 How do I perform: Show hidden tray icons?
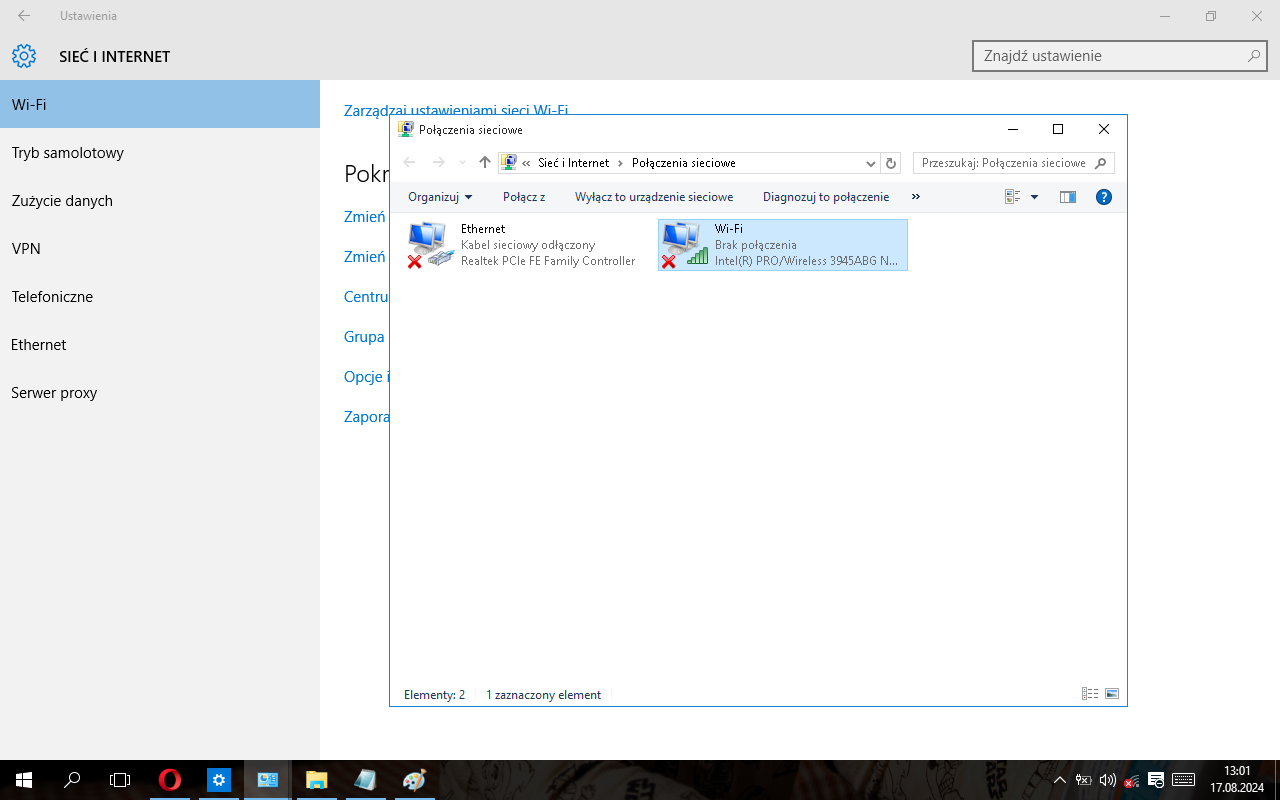[x=1060, y=780]
